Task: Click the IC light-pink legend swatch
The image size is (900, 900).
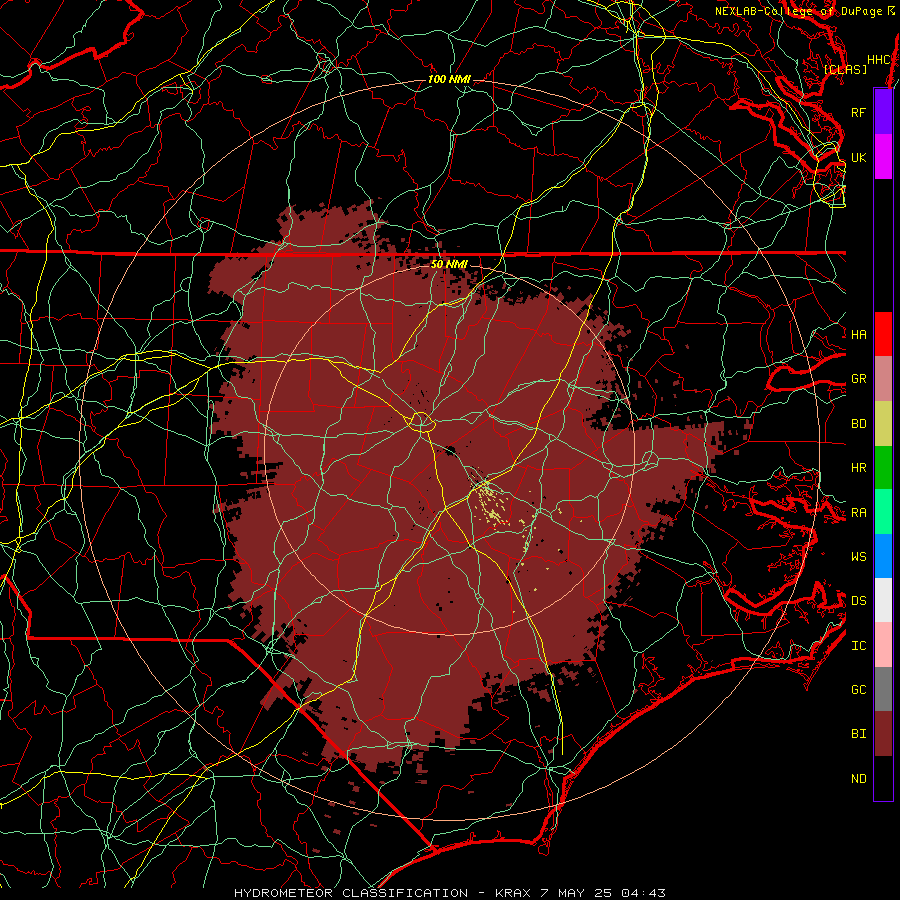Action: 883,645
